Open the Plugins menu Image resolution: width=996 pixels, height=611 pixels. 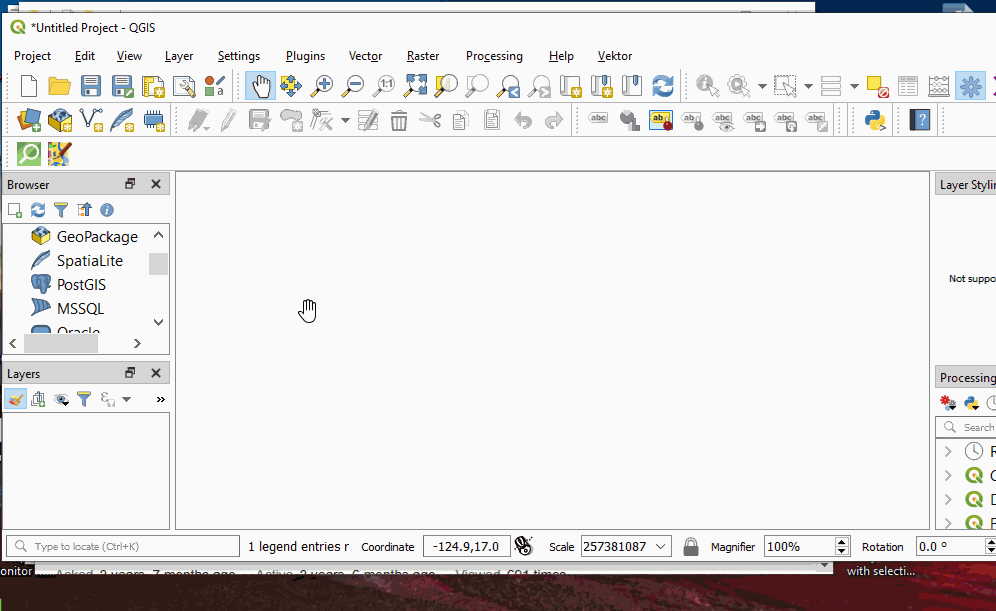point(305,56)
